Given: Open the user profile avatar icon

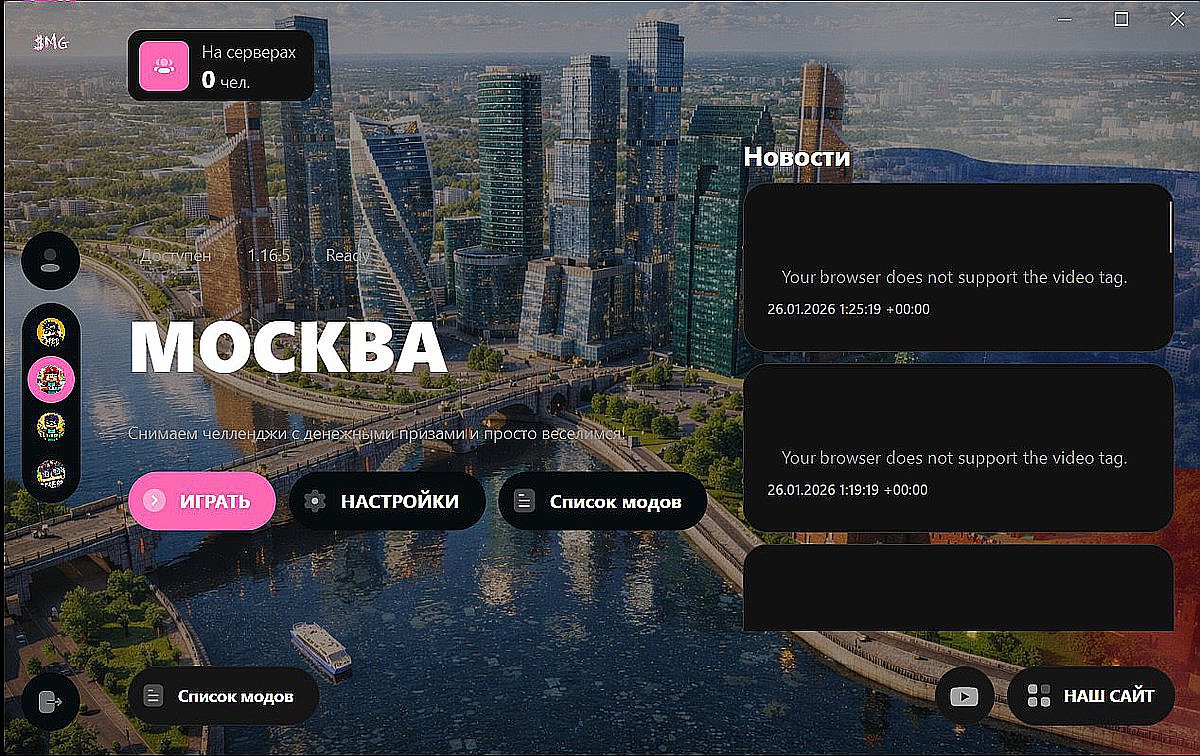Looking at the screenshot, I should 50,260.
